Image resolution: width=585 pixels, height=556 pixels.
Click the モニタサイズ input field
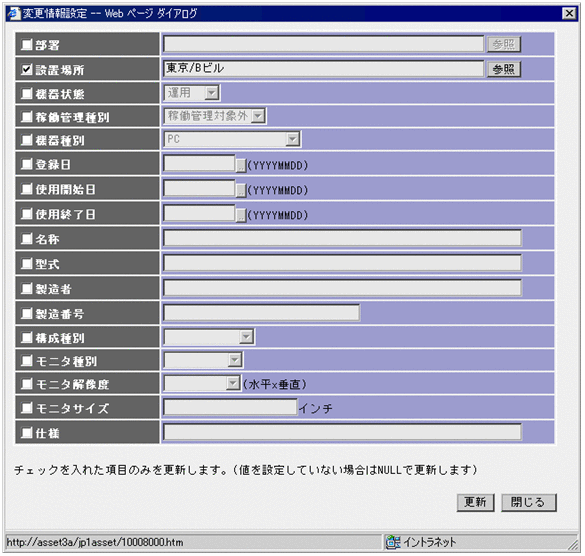tap(230, 407)
